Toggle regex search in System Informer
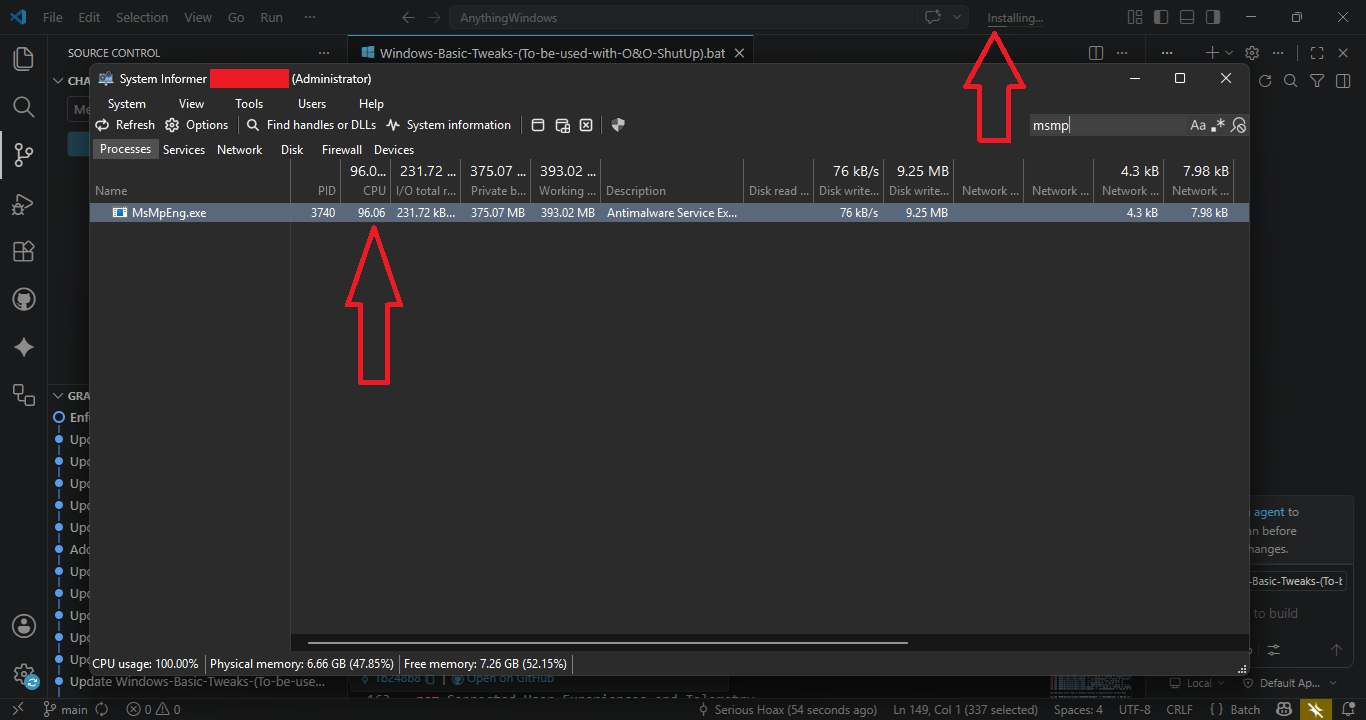This screenshot has width=1366, height=720. (1218, 125)
